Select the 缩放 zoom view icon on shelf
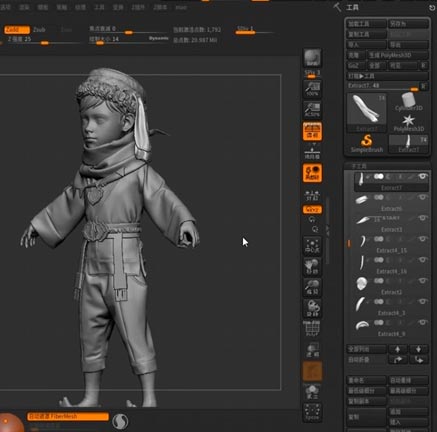 pos(312,287)
